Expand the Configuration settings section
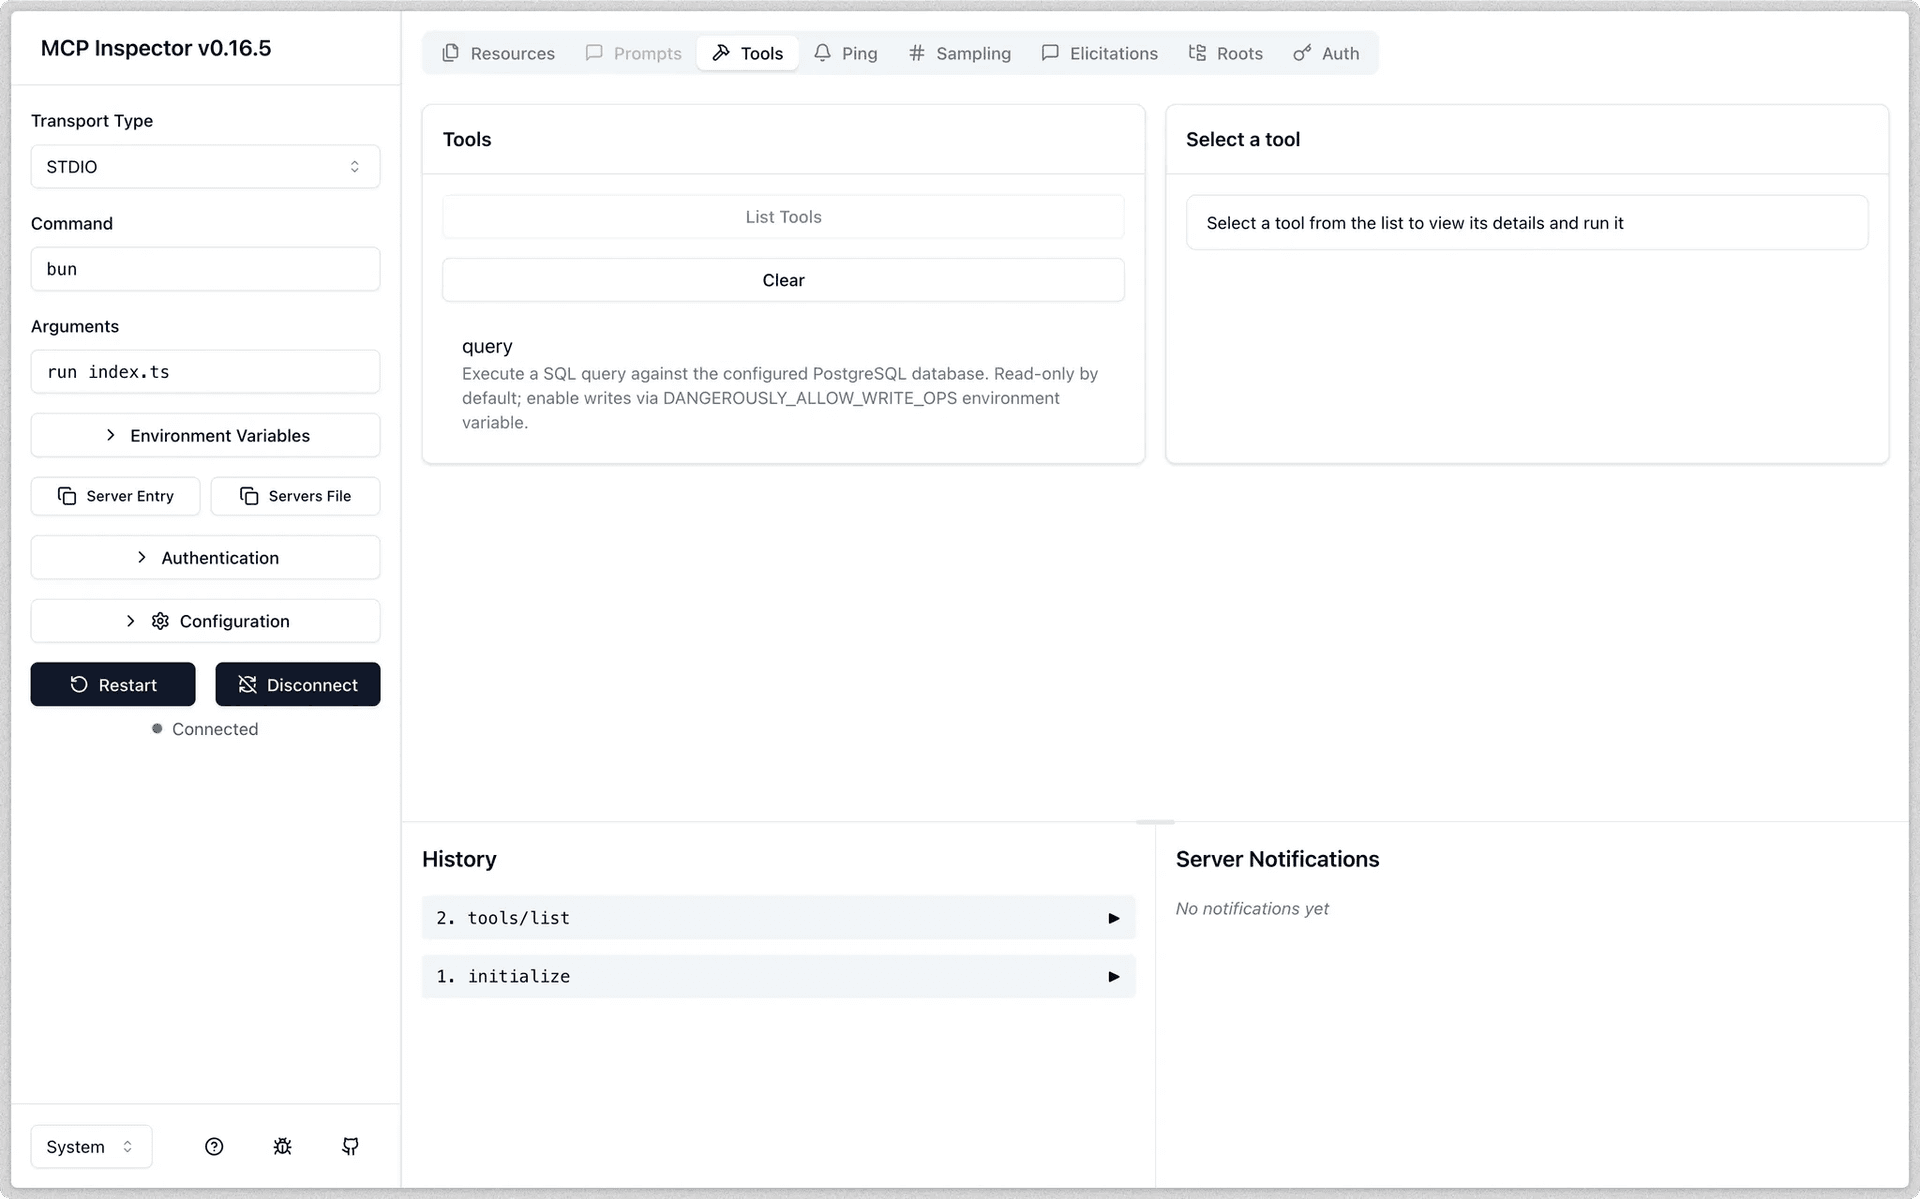The width and height of the screenshot is (1920, 1199). 205,621
